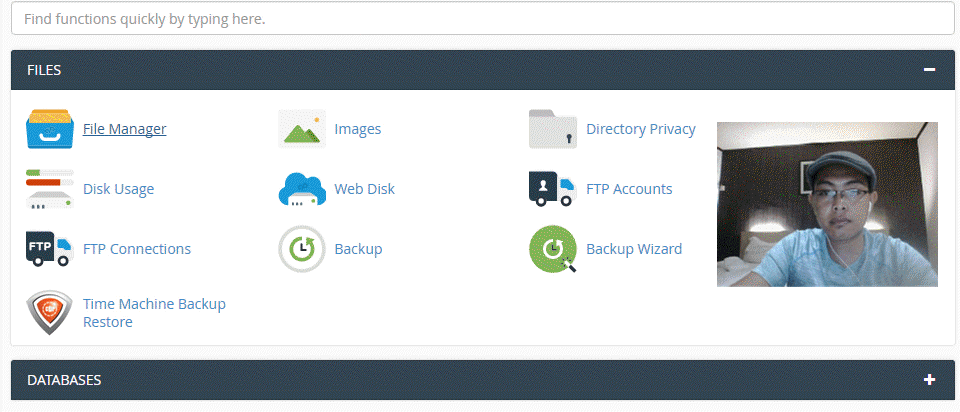The image size is (960, 412).
Task: Focus the find functions search box
Action: (x=482, y=18)
